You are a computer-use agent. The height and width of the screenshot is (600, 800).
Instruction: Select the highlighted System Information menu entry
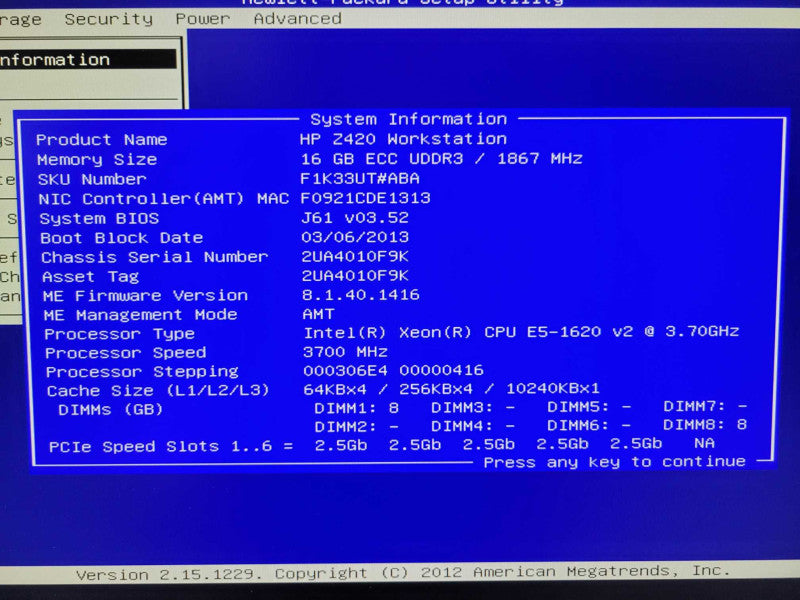click(x=88, y=60)
